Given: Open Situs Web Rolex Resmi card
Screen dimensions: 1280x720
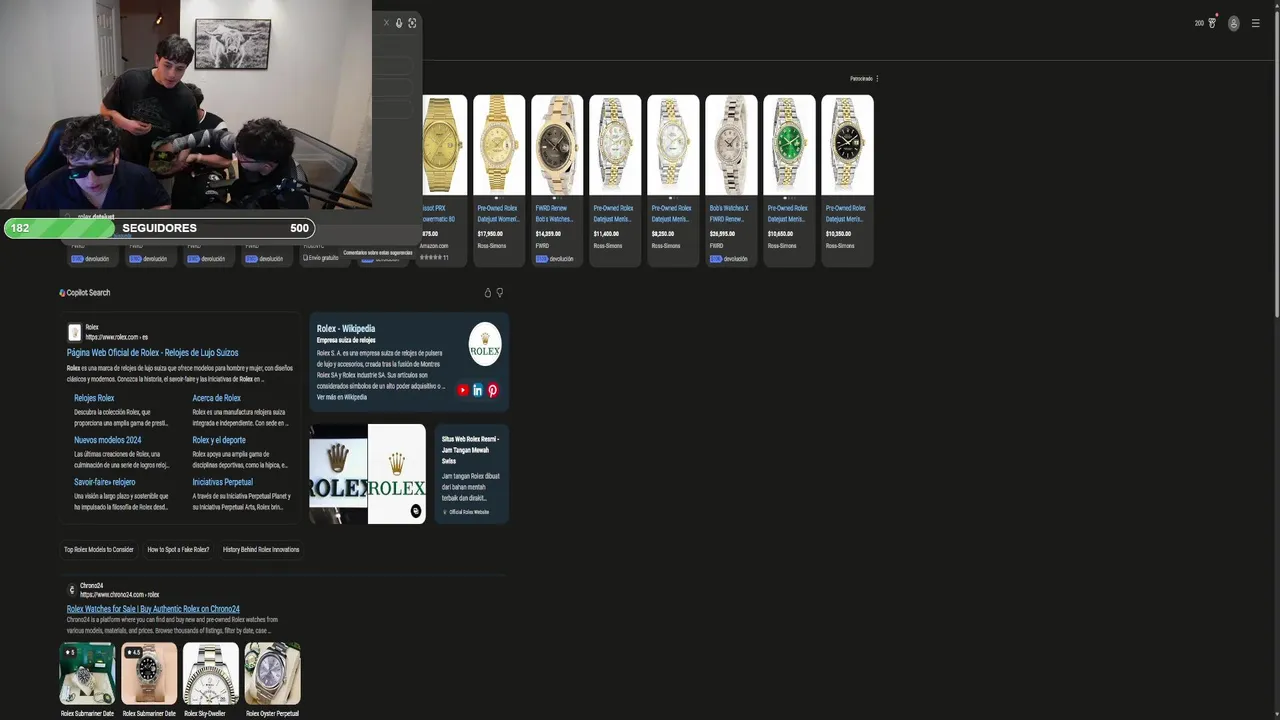Looking at the screenshot, I should click(x=471, y=474).
